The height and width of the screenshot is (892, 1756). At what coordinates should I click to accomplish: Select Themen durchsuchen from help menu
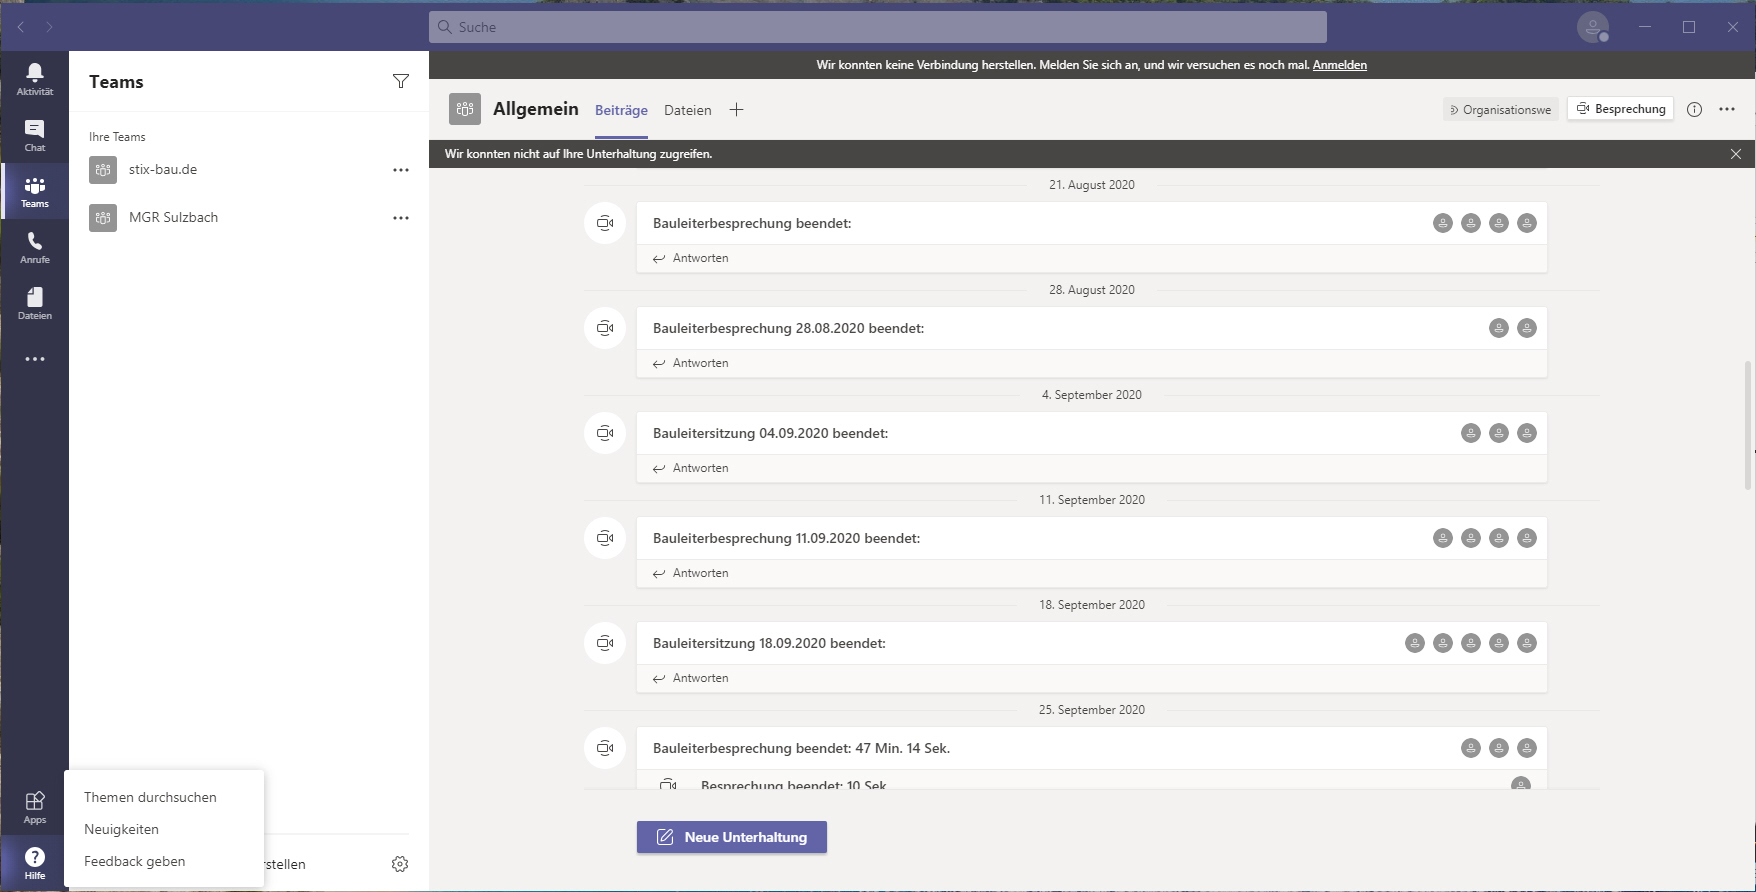coord(150,797)
